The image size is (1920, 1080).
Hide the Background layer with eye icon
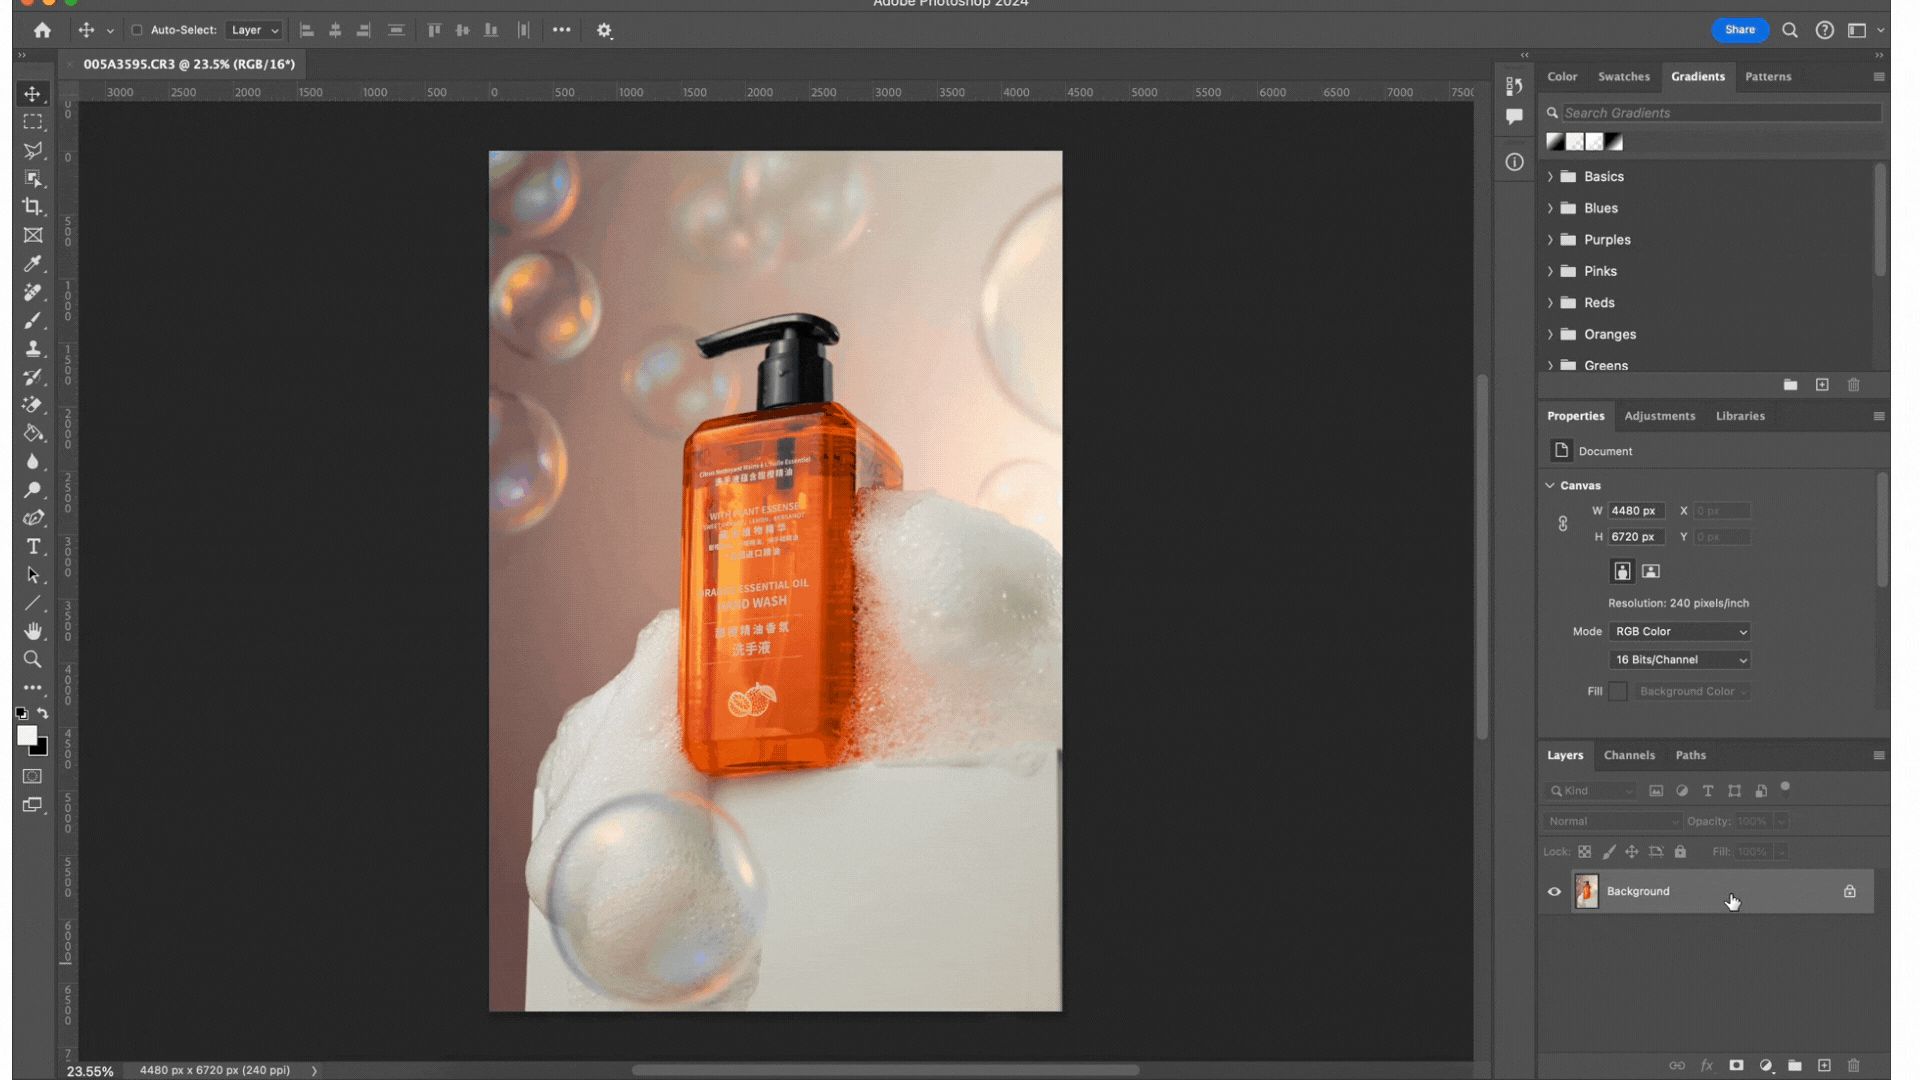[1554, 891]
